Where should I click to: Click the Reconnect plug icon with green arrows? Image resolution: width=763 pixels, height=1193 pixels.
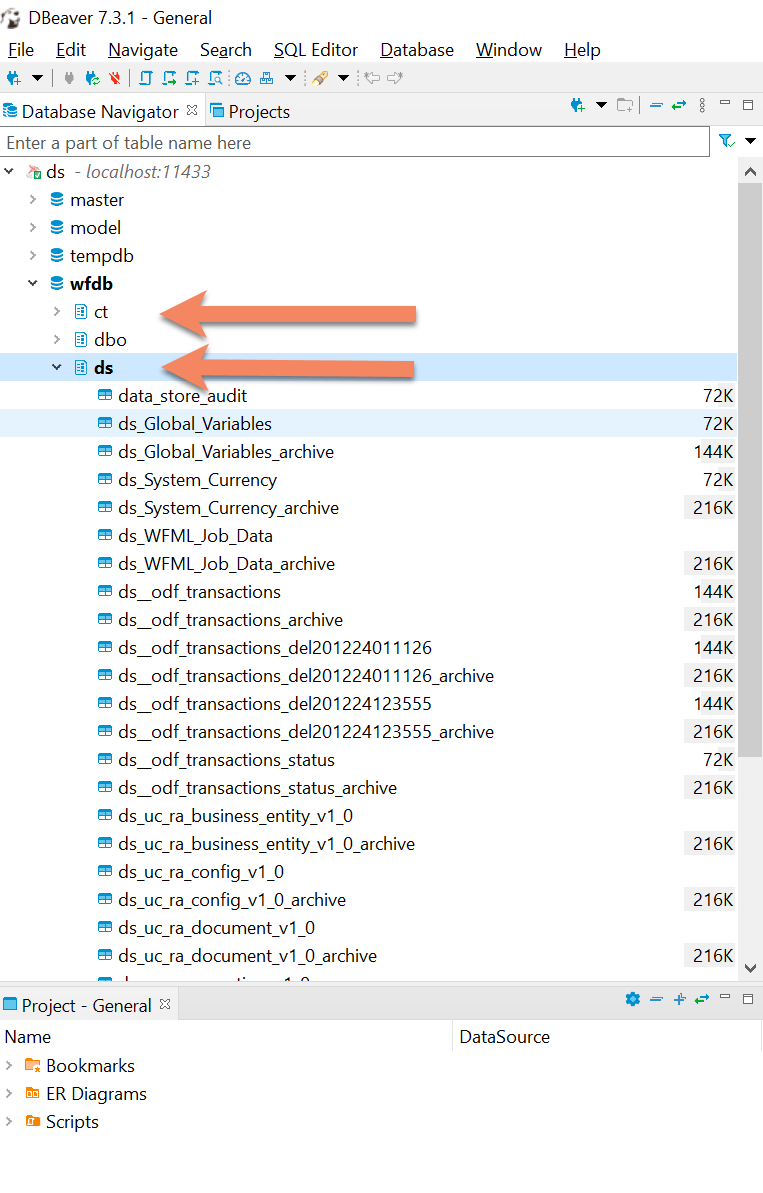[x=92, y=78]
